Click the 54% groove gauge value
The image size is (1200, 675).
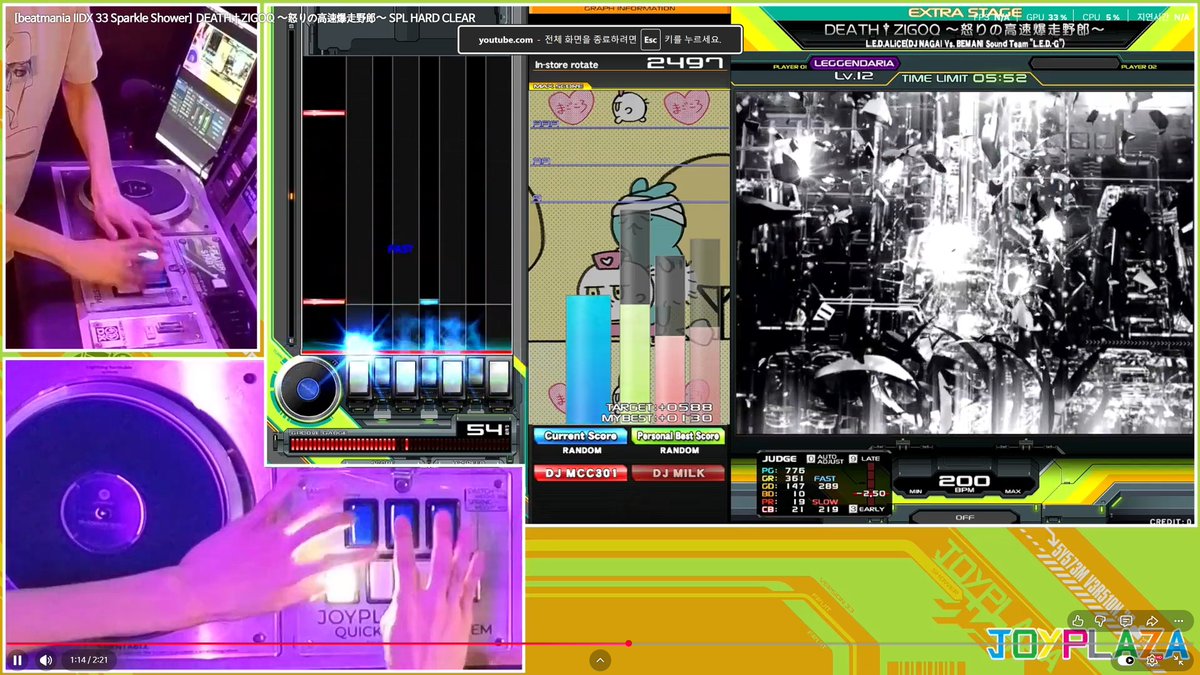pos(488,430)
